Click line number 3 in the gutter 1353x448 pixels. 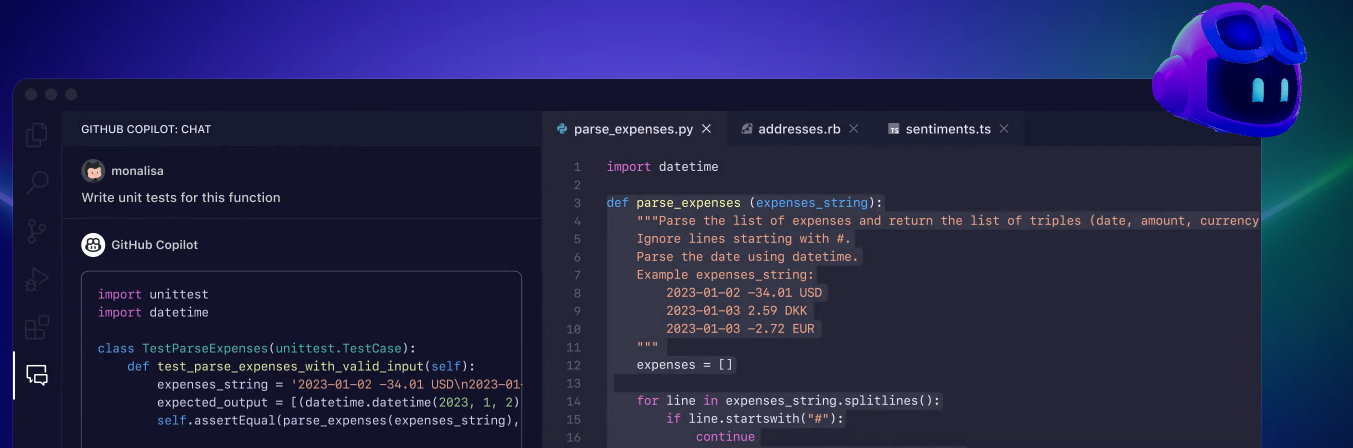(577, 202)
